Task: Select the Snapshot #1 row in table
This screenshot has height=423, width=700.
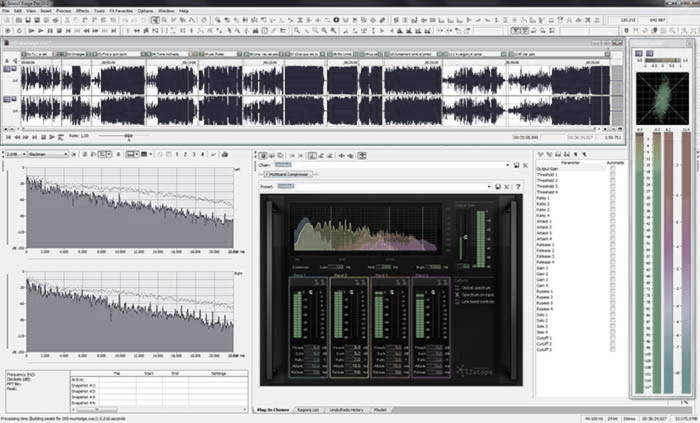Action: click(x=159, y=385)
